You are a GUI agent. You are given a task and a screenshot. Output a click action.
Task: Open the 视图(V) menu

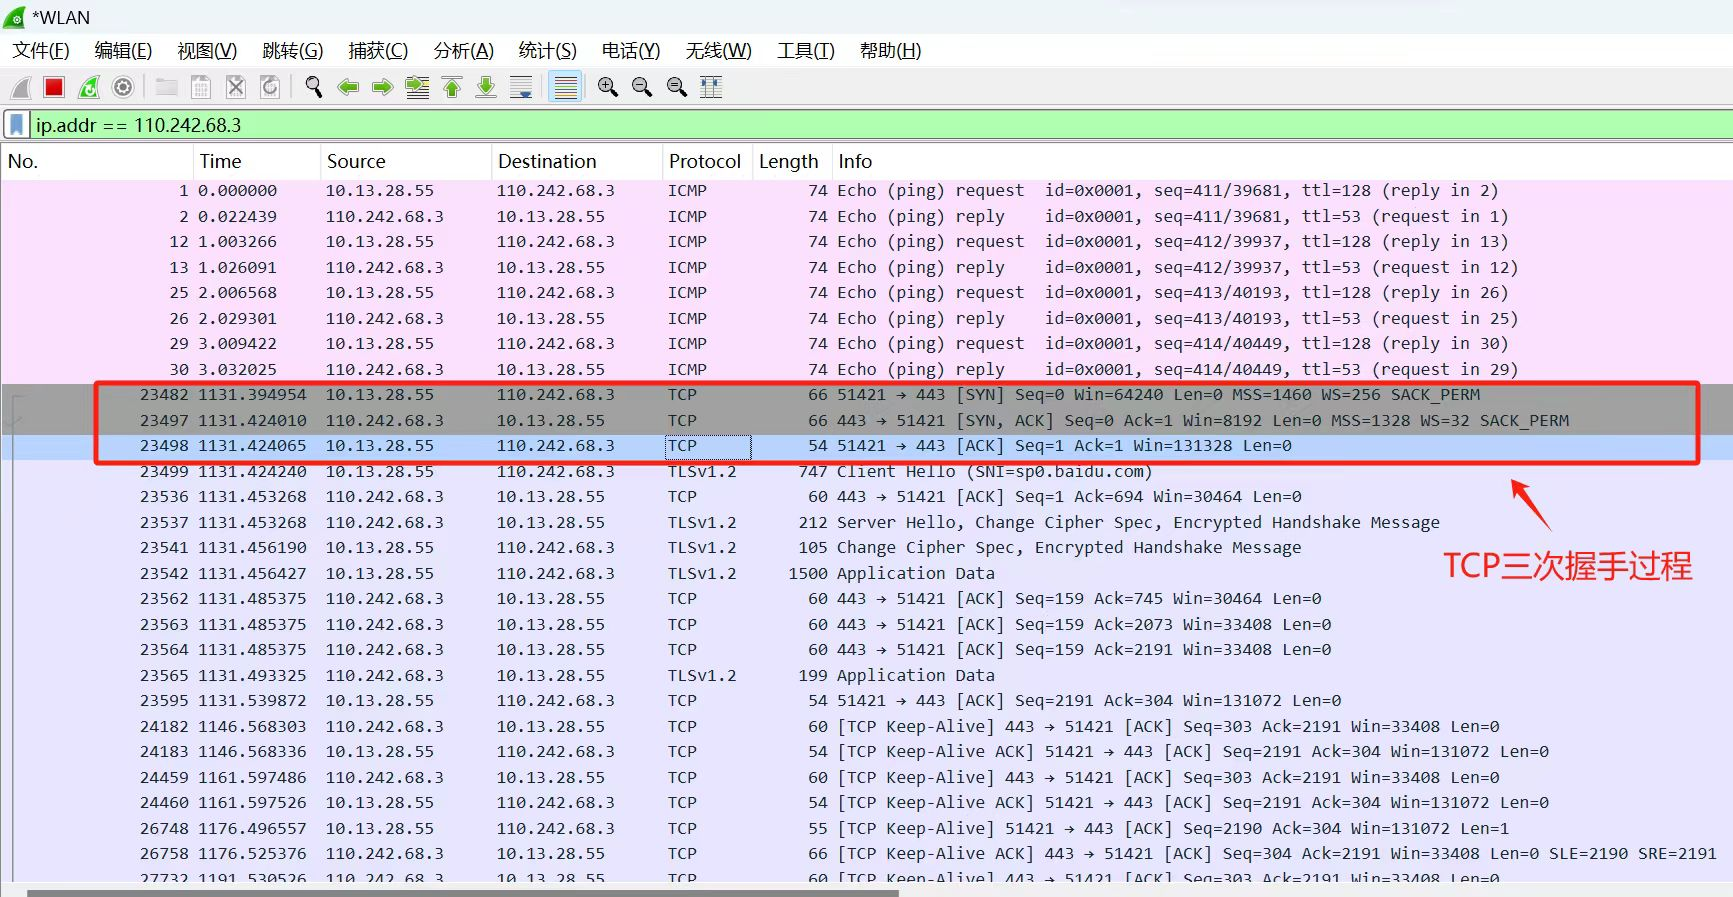point(207,51)
